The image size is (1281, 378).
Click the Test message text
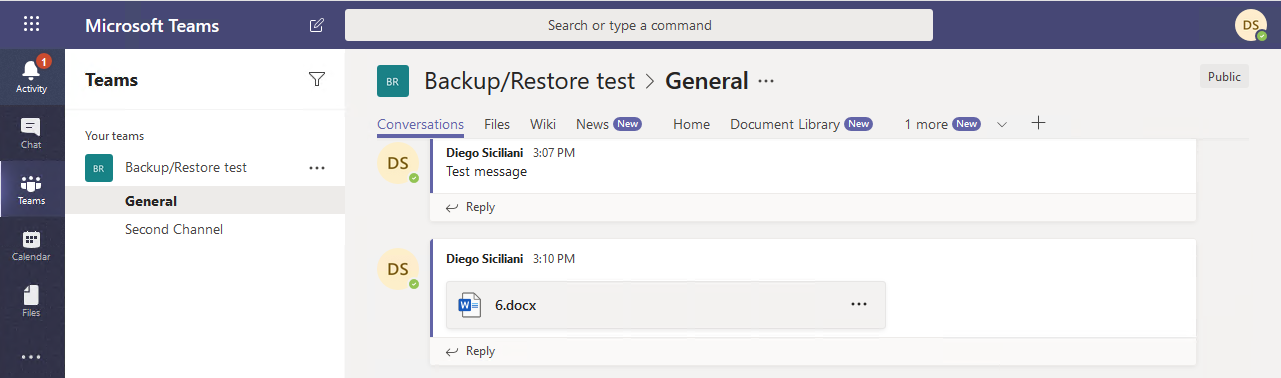486,171
